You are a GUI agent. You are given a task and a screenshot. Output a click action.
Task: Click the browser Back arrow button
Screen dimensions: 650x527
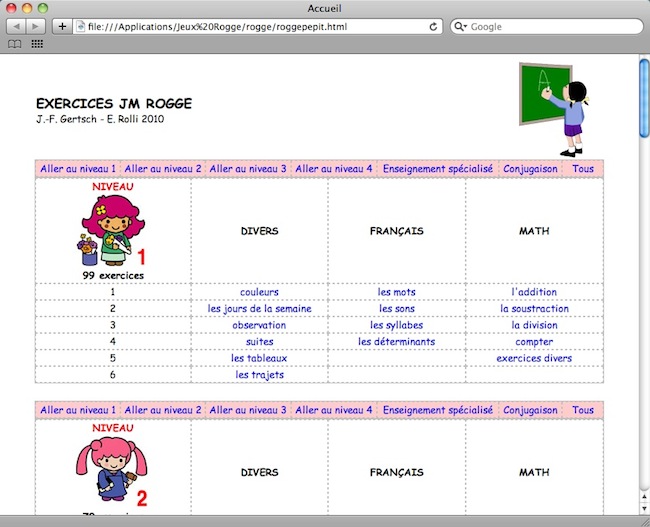click(x=16, y=26)
